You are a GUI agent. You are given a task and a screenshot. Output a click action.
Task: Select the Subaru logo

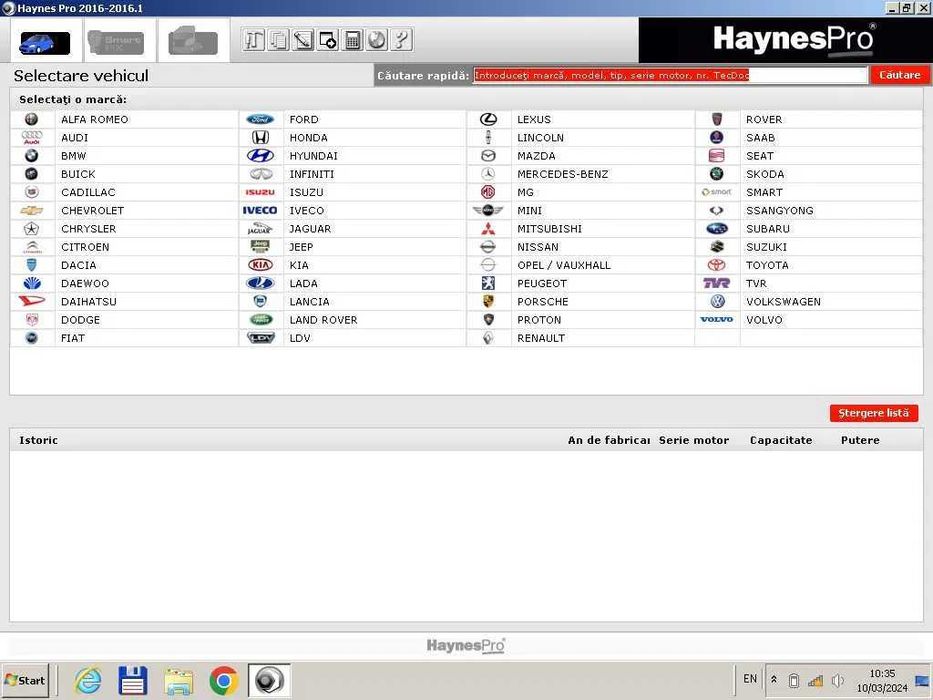717,229
